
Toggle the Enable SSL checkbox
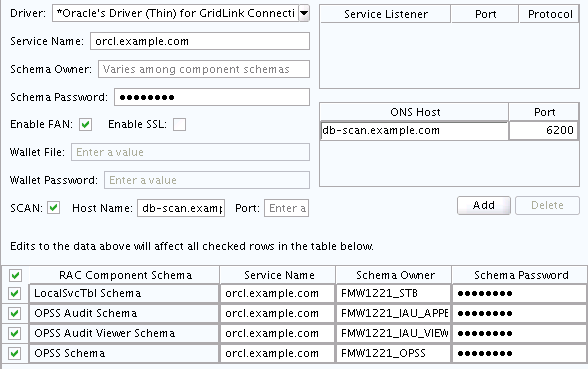(179, 124)
